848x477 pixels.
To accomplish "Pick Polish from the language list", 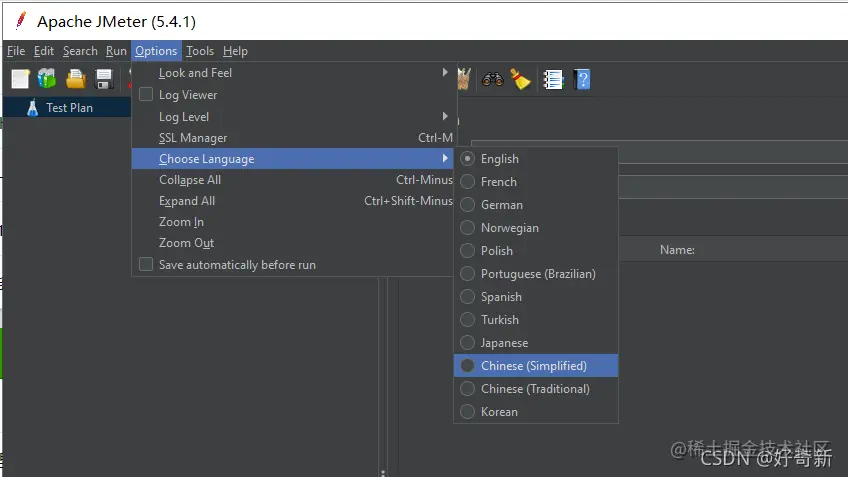I will pyautogui.click(x=536, y=251).
